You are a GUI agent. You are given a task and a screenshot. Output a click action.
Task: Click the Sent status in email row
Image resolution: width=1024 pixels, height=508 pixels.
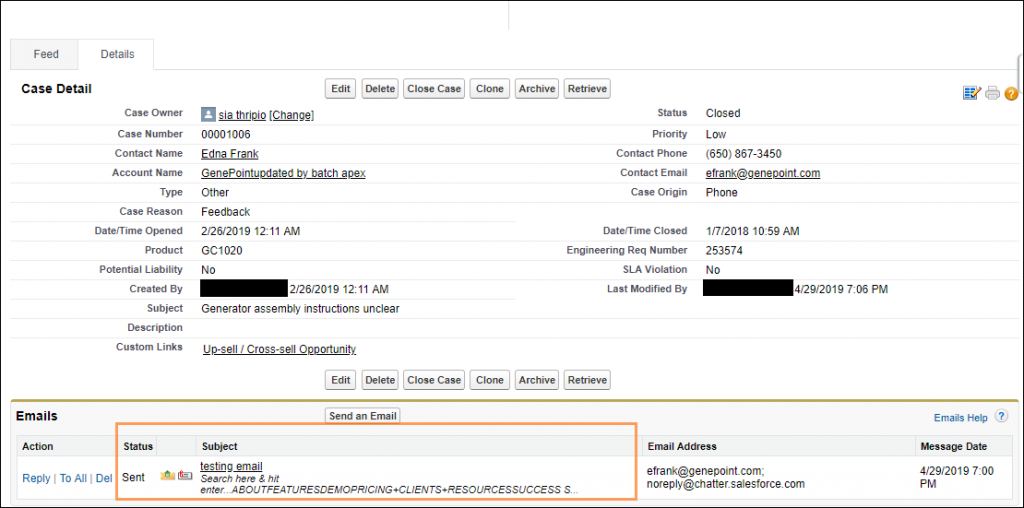pos(134,477)
